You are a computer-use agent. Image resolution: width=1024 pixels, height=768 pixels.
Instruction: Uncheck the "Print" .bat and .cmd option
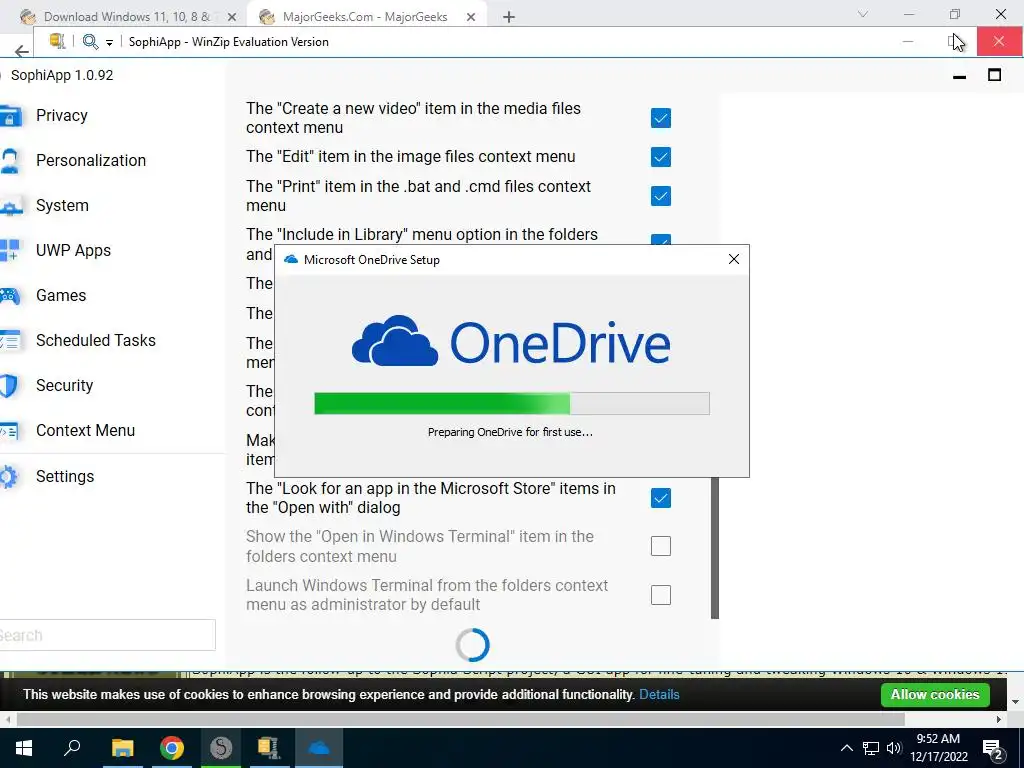(x=661, y=196)
